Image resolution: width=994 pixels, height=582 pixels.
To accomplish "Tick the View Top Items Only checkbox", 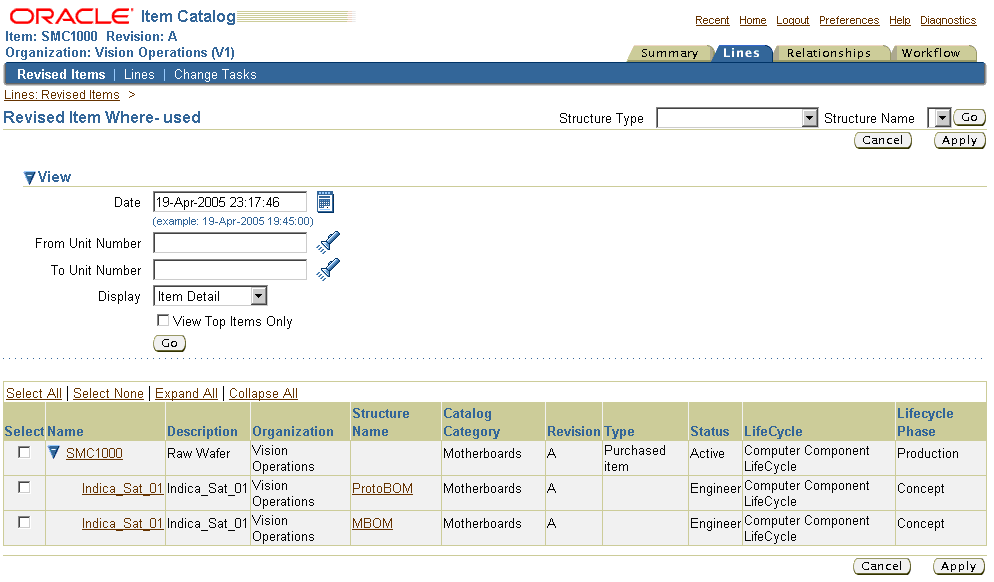I will (x=163, y=320).
